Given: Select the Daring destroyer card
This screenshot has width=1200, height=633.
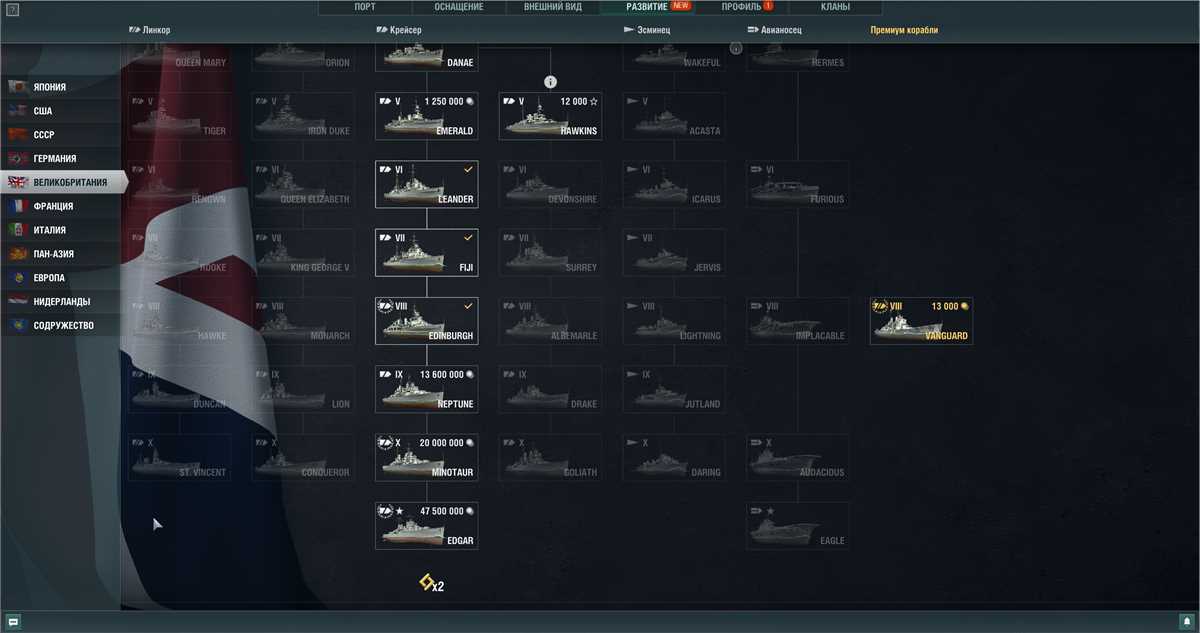Looking at the screenshot, I should click(x=674, y=457).
